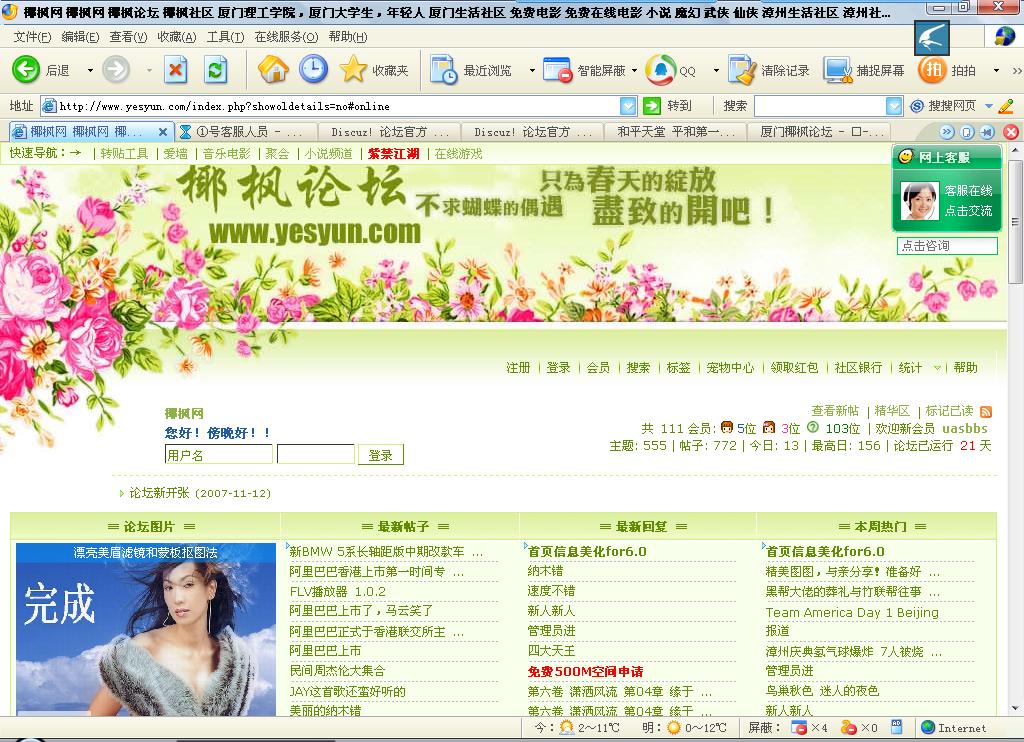Expand the 最近浏览 dropdown arrow

[532, 70]
